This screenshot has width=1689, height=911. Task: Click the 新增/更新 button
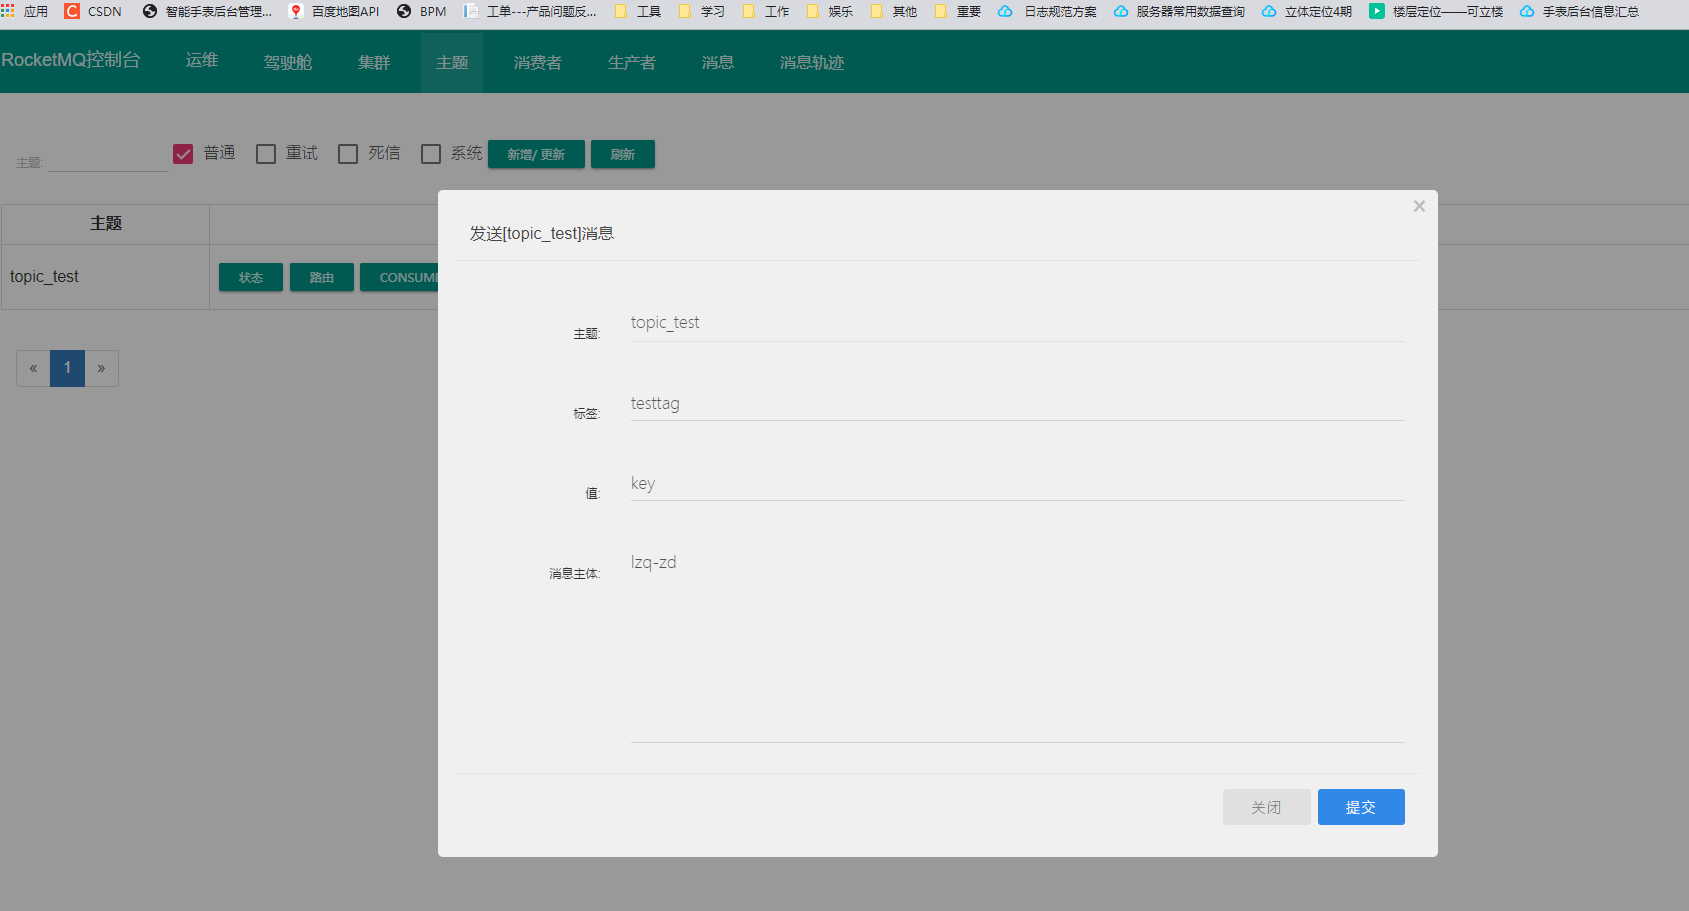coord(536,154)
